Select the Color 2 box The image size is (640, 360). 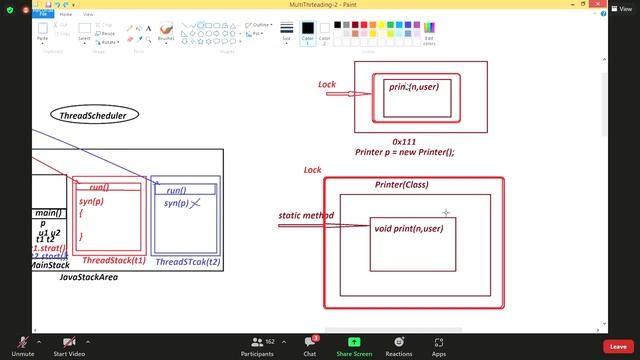click(x=324, y=33)
